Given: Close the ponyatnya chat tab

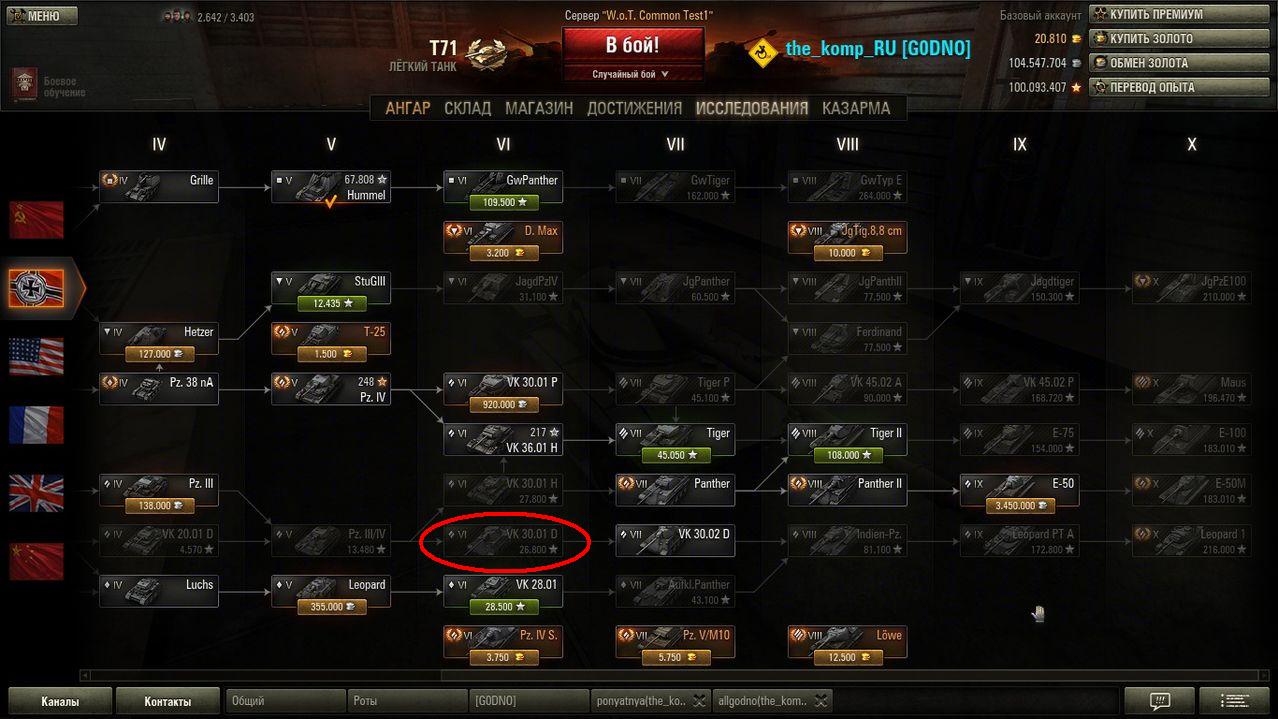Looking at the screenshot, I should (x=699, y=701).
